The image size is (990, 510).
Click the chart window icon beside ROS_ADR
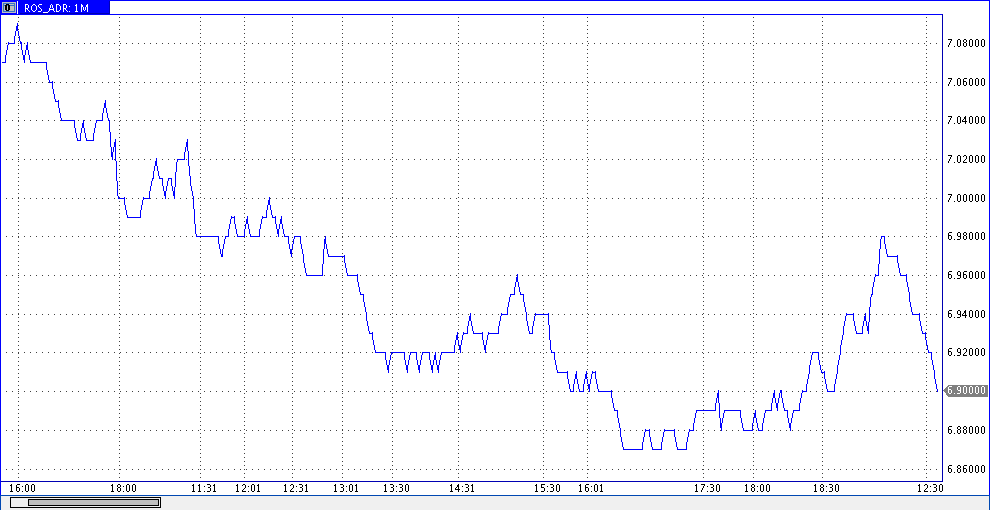(9, 8)
